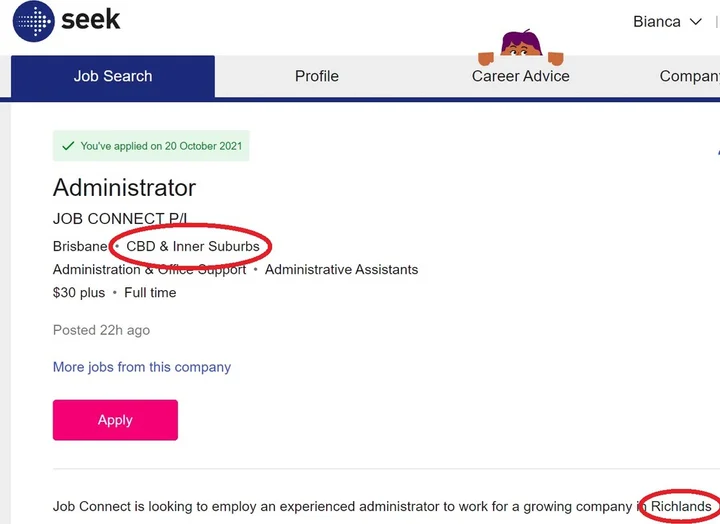Open the Job Search tab

click(113, 76)
